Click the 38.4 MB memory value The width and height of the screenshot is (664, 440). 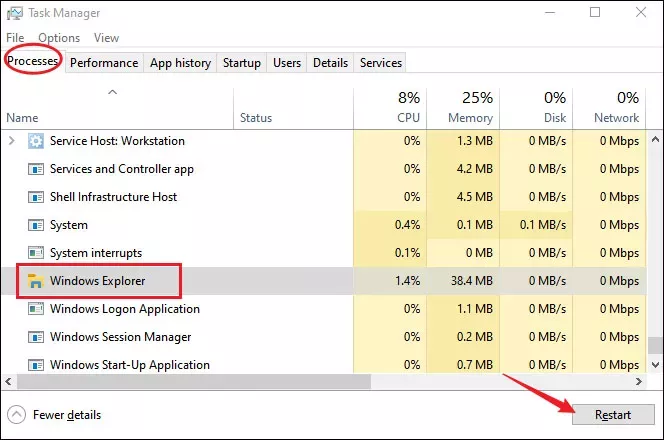(x=472, y=281)
